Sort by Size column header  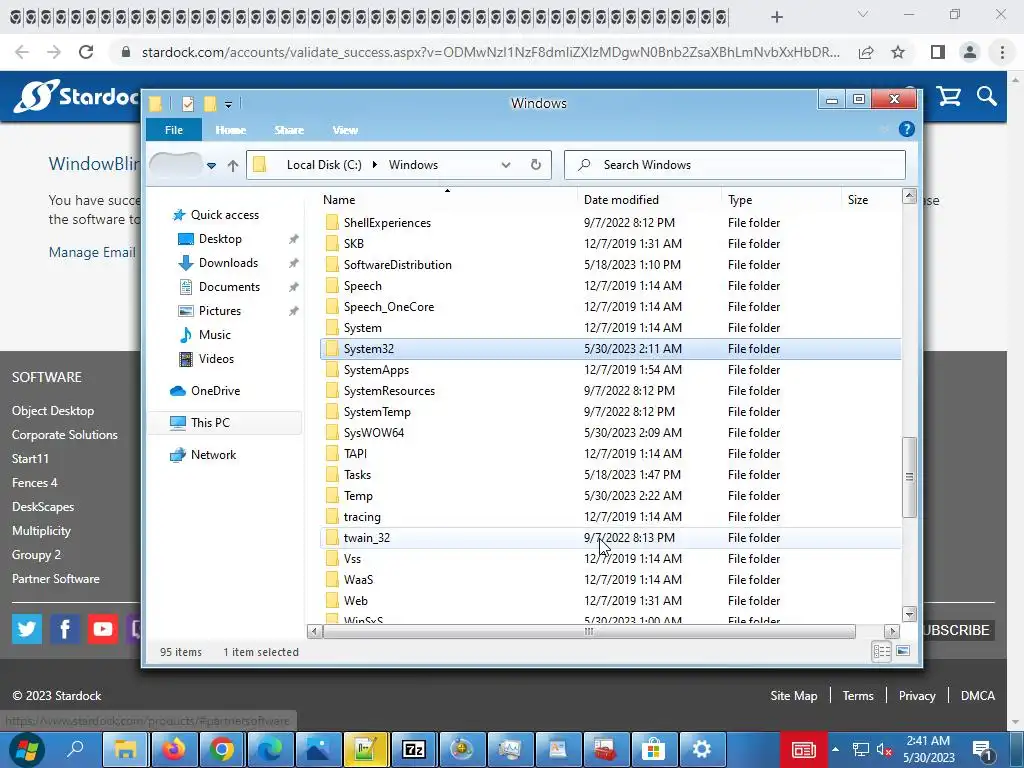[x=857, y=200]
